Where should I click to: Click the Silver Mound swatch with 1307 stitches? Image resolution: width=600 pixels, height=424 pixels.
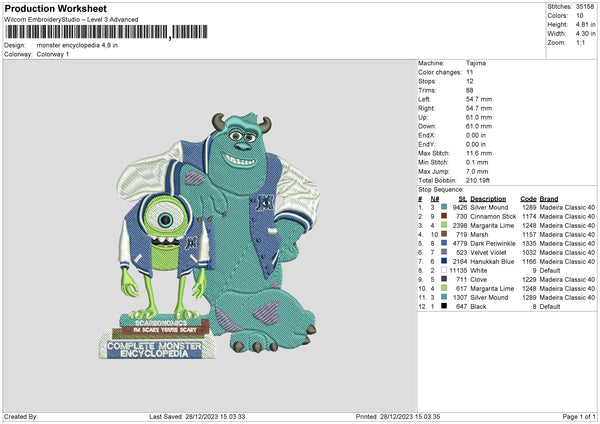click(x=444, y=297)
